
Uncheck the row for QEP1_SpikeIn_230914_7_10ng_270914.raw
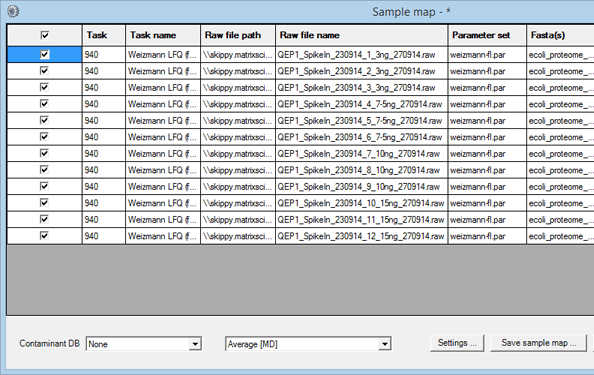click(44, 153)
